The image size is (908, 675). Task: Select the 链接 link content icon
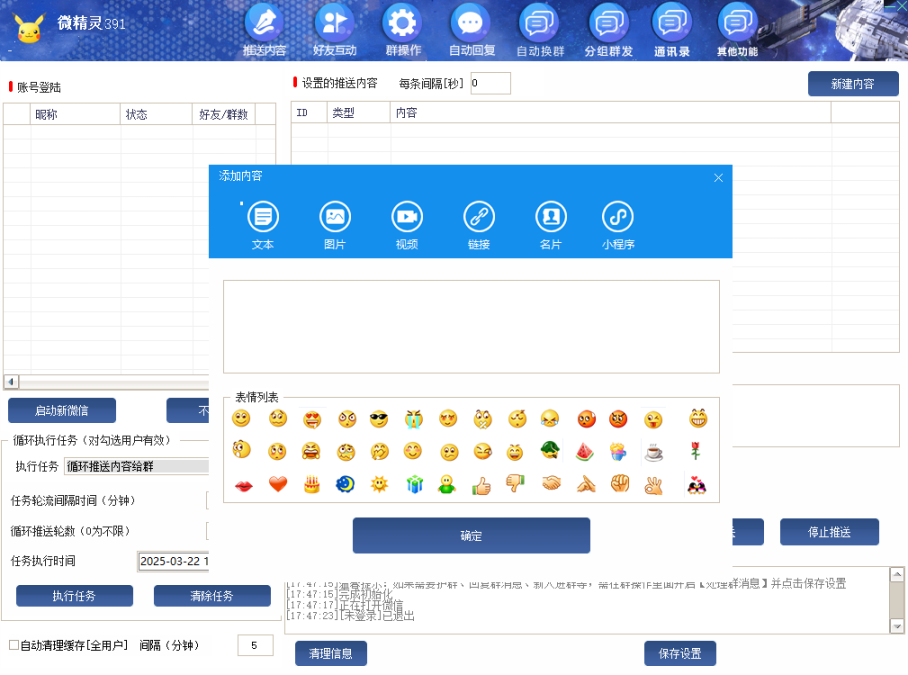(x=479, y=217)
